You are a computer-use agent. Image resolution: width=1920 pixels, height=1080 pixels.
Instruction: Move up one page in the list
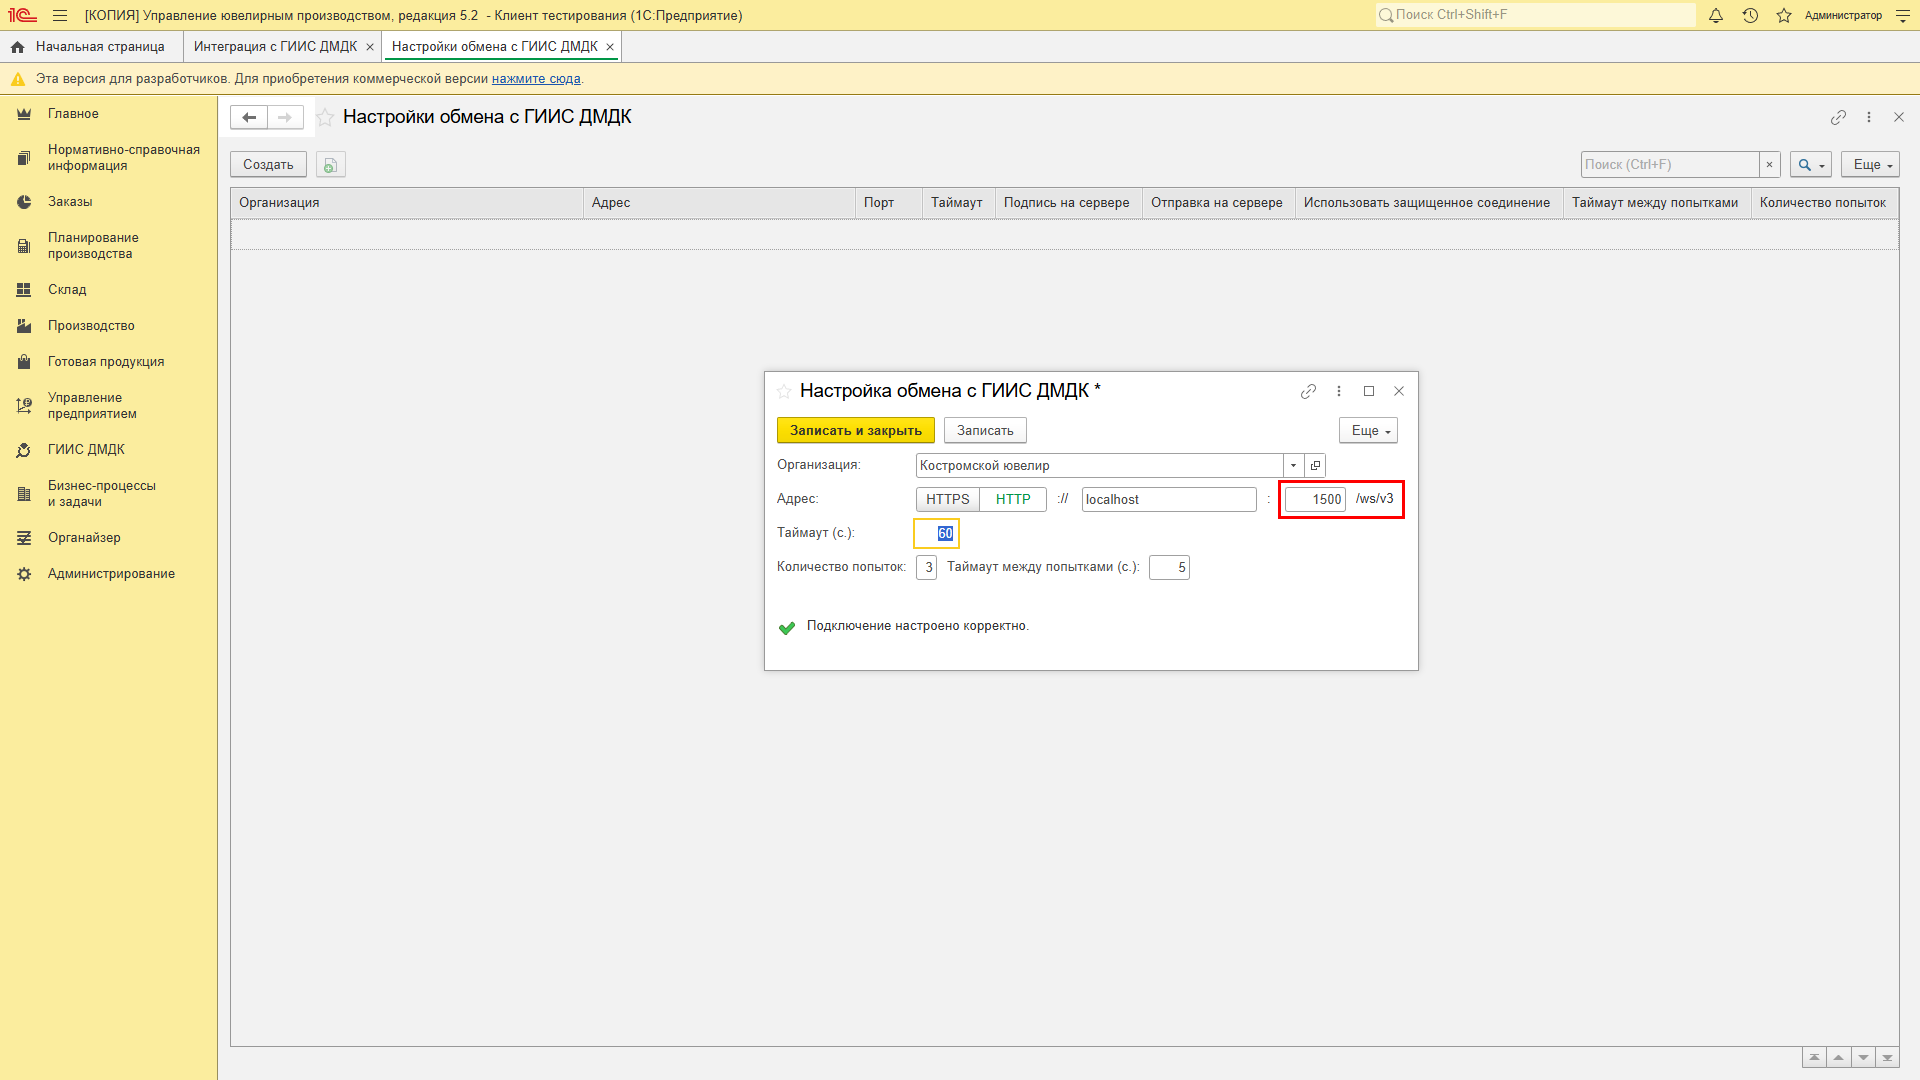point(1839,1058)
